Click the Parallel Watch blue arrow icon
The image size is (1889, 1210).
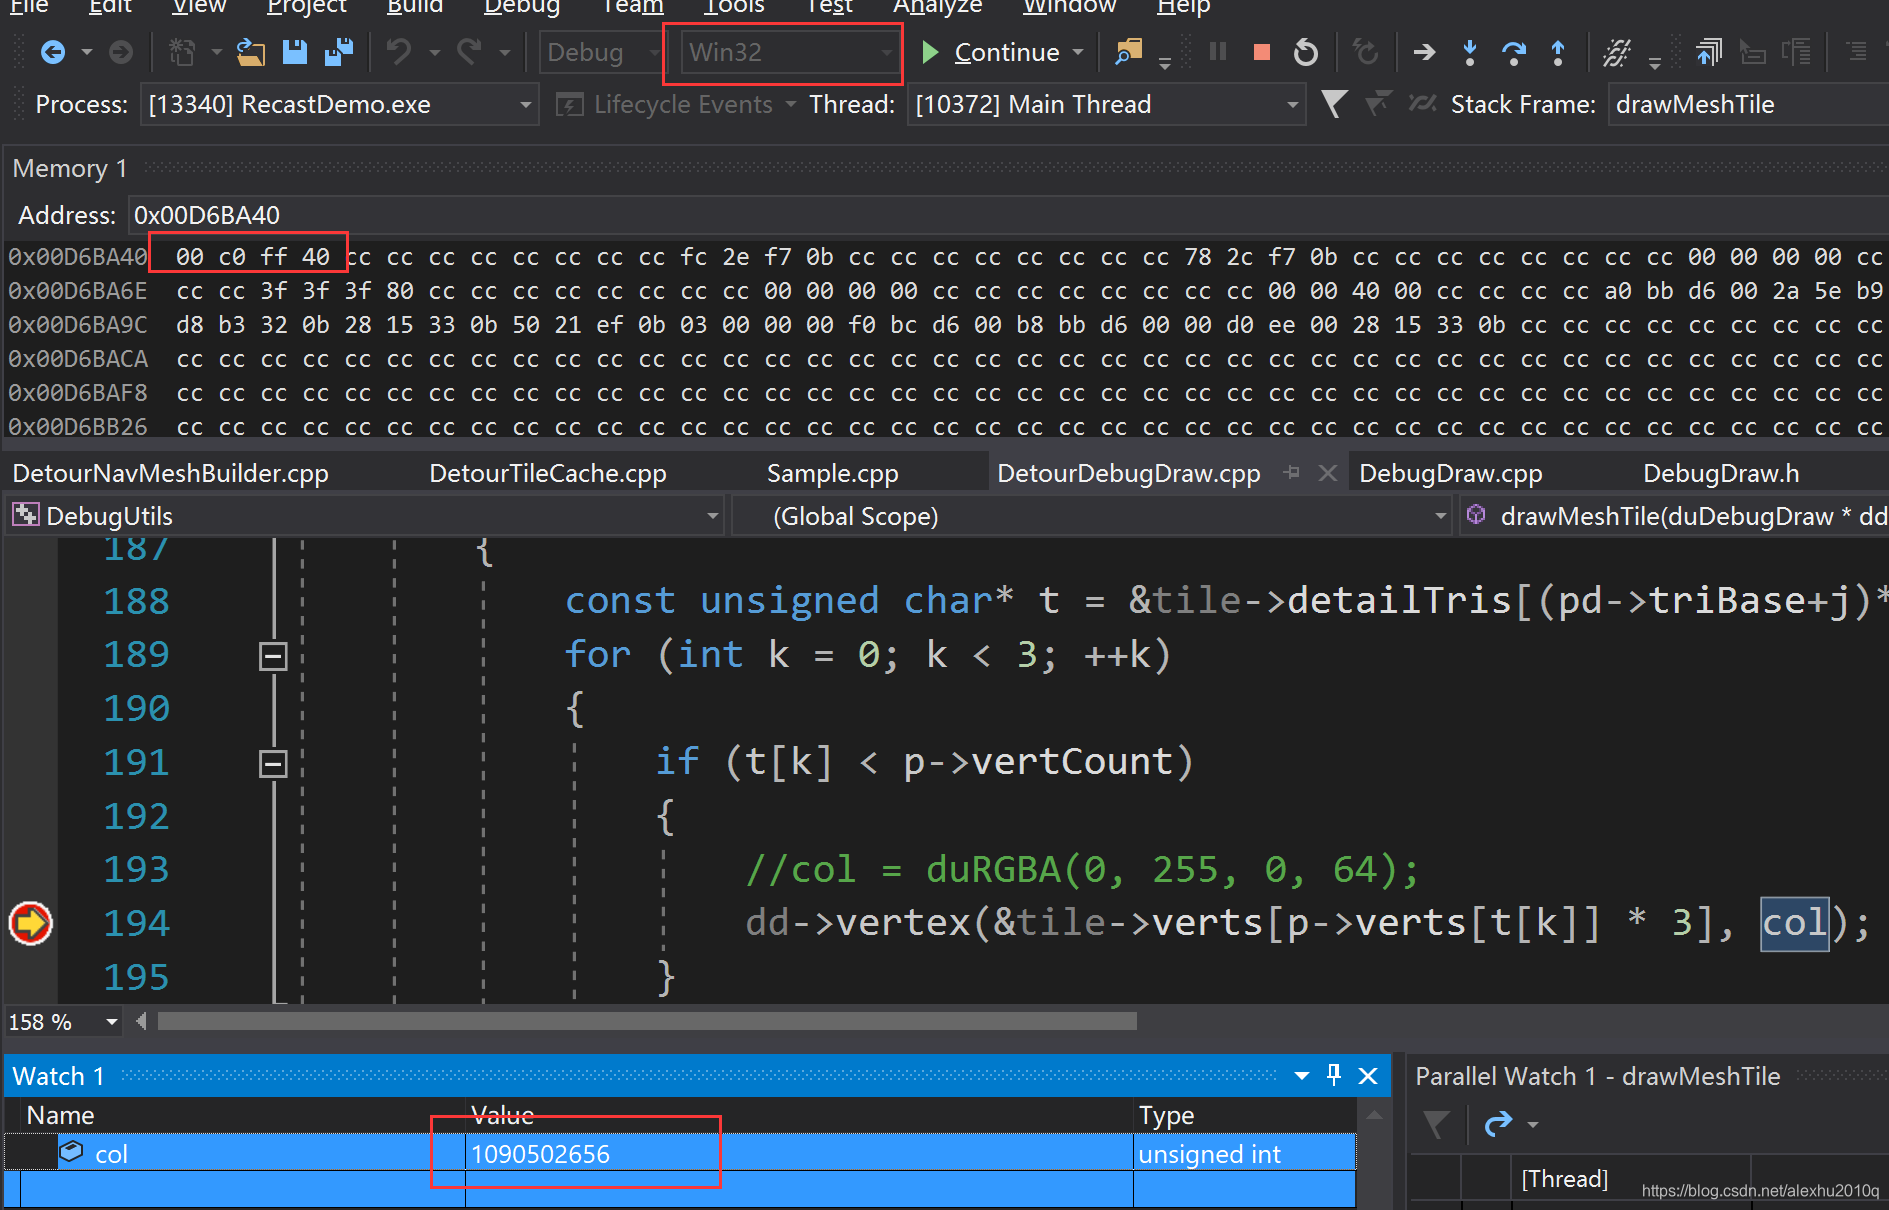1497,1125
